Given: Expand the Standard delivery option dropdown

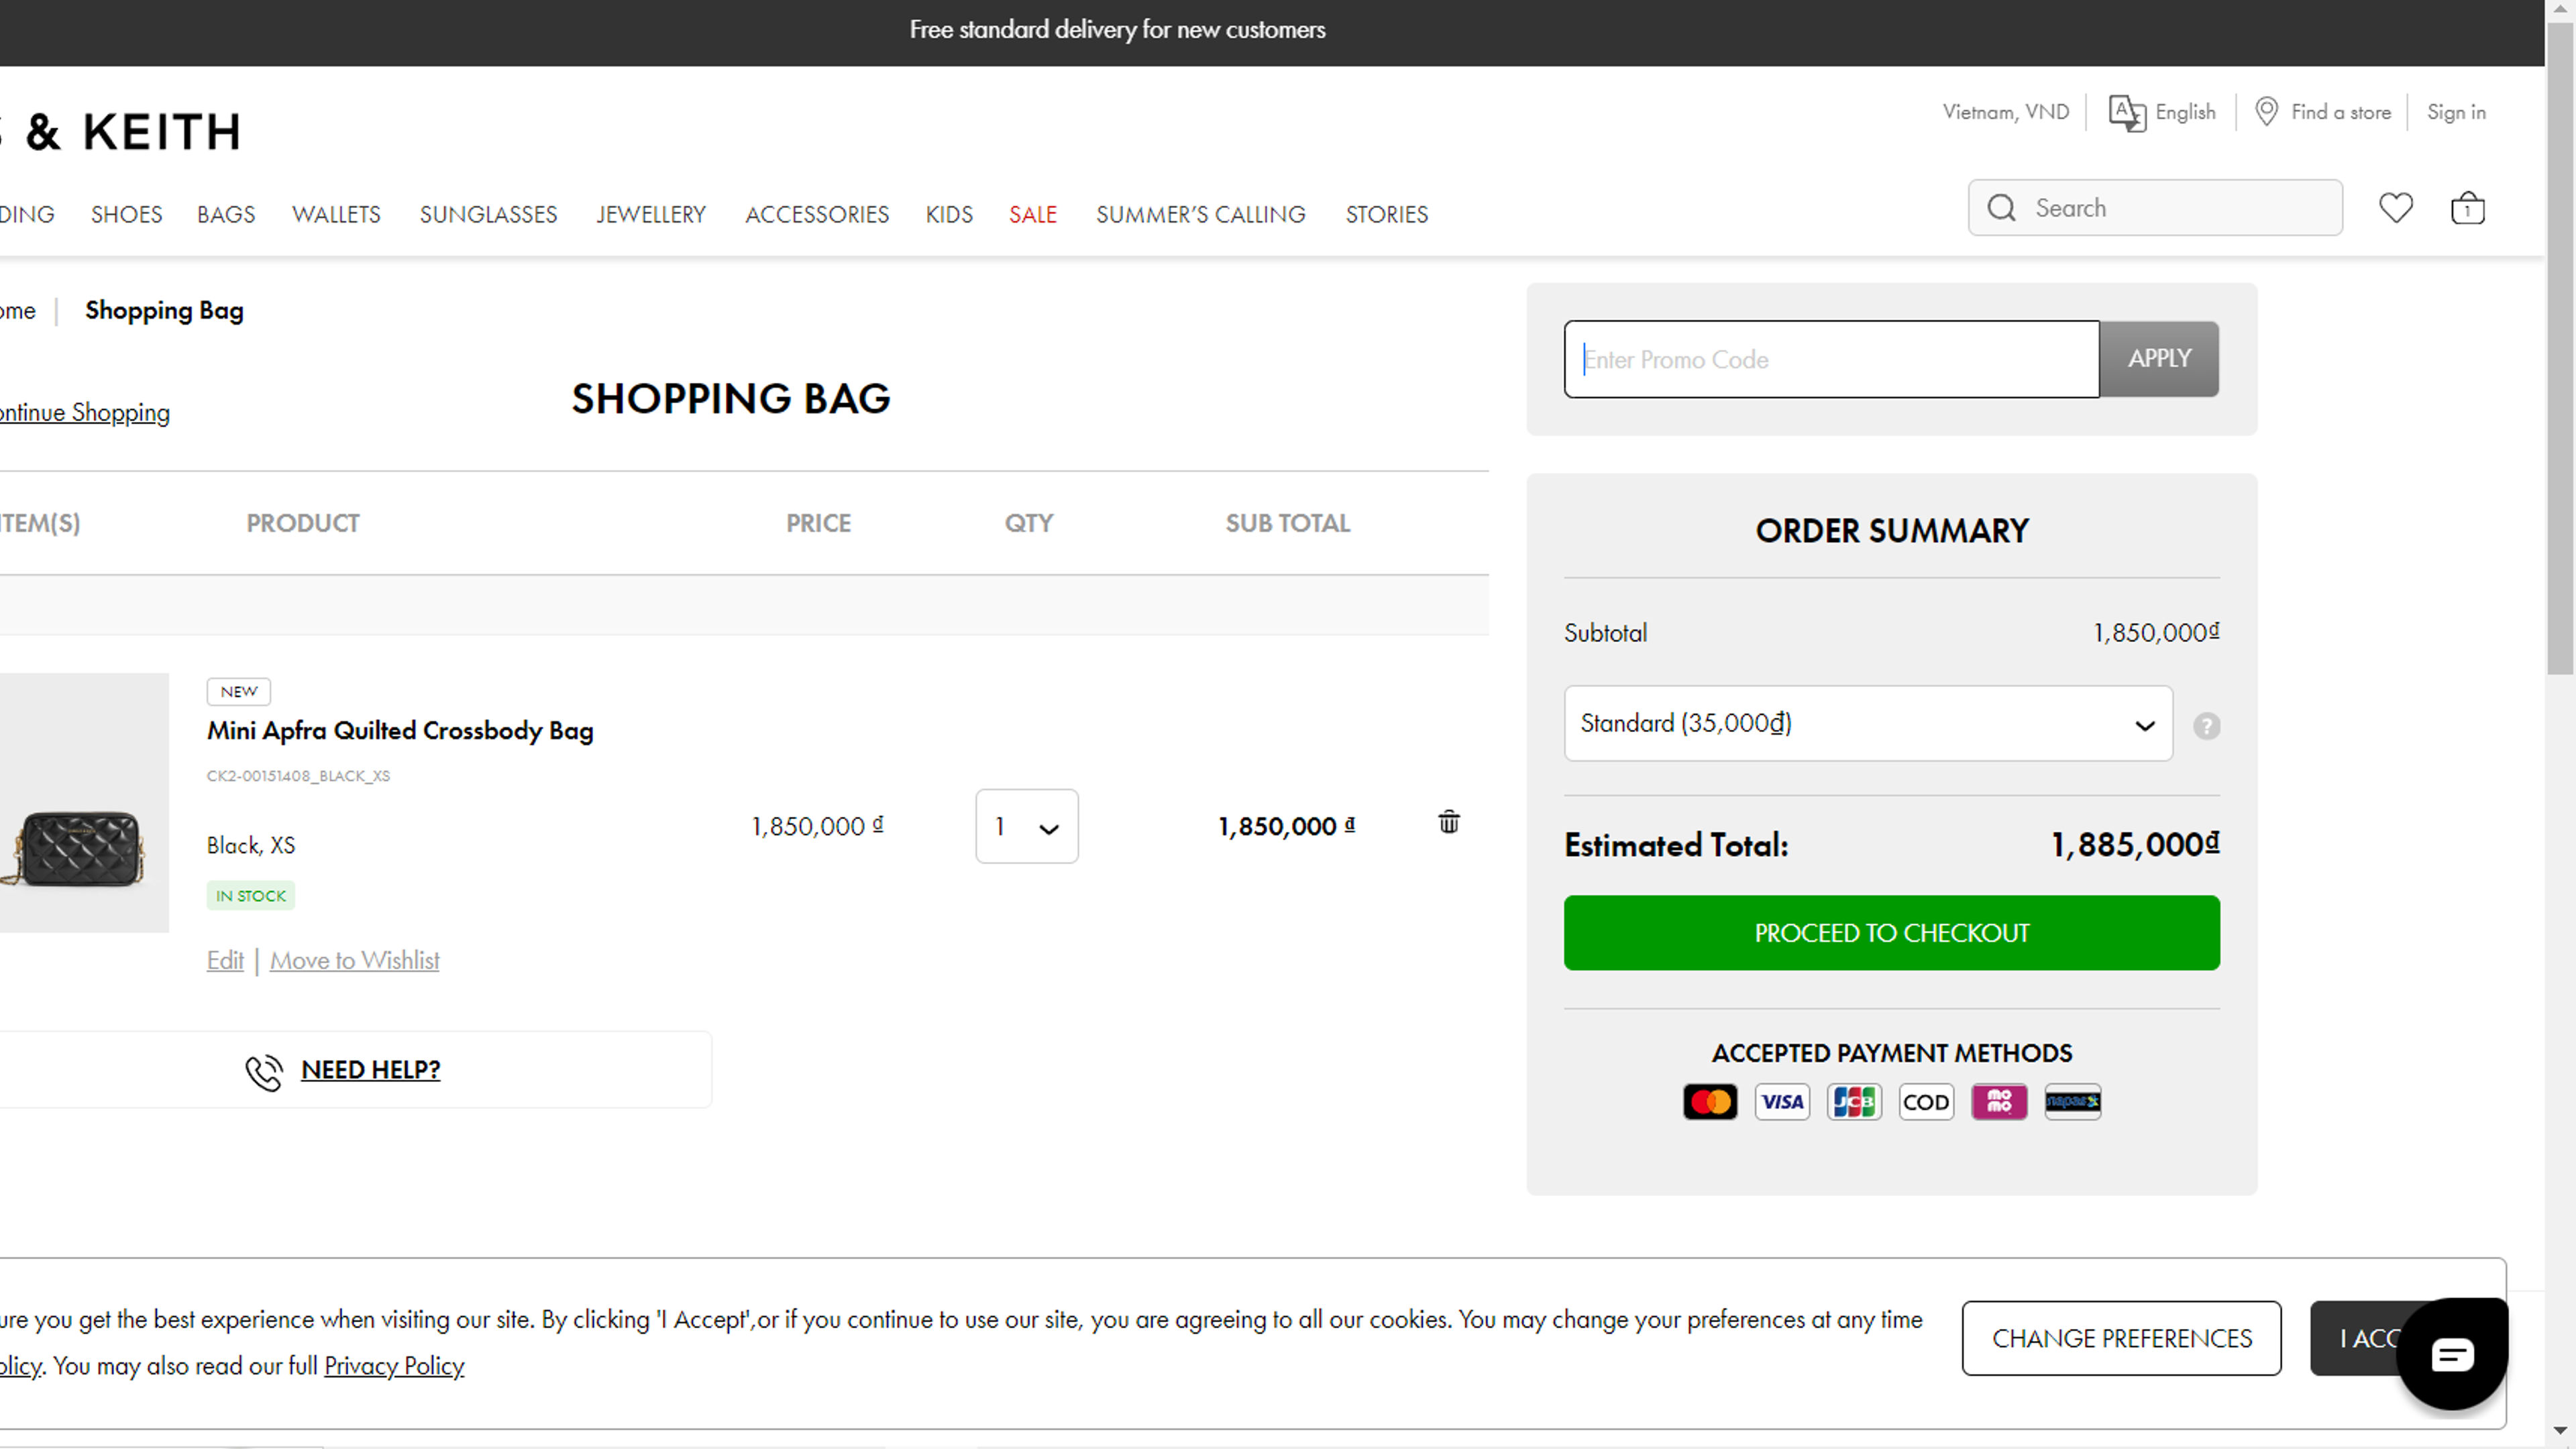Looking at the screenshot, I should coord(1867,723).
